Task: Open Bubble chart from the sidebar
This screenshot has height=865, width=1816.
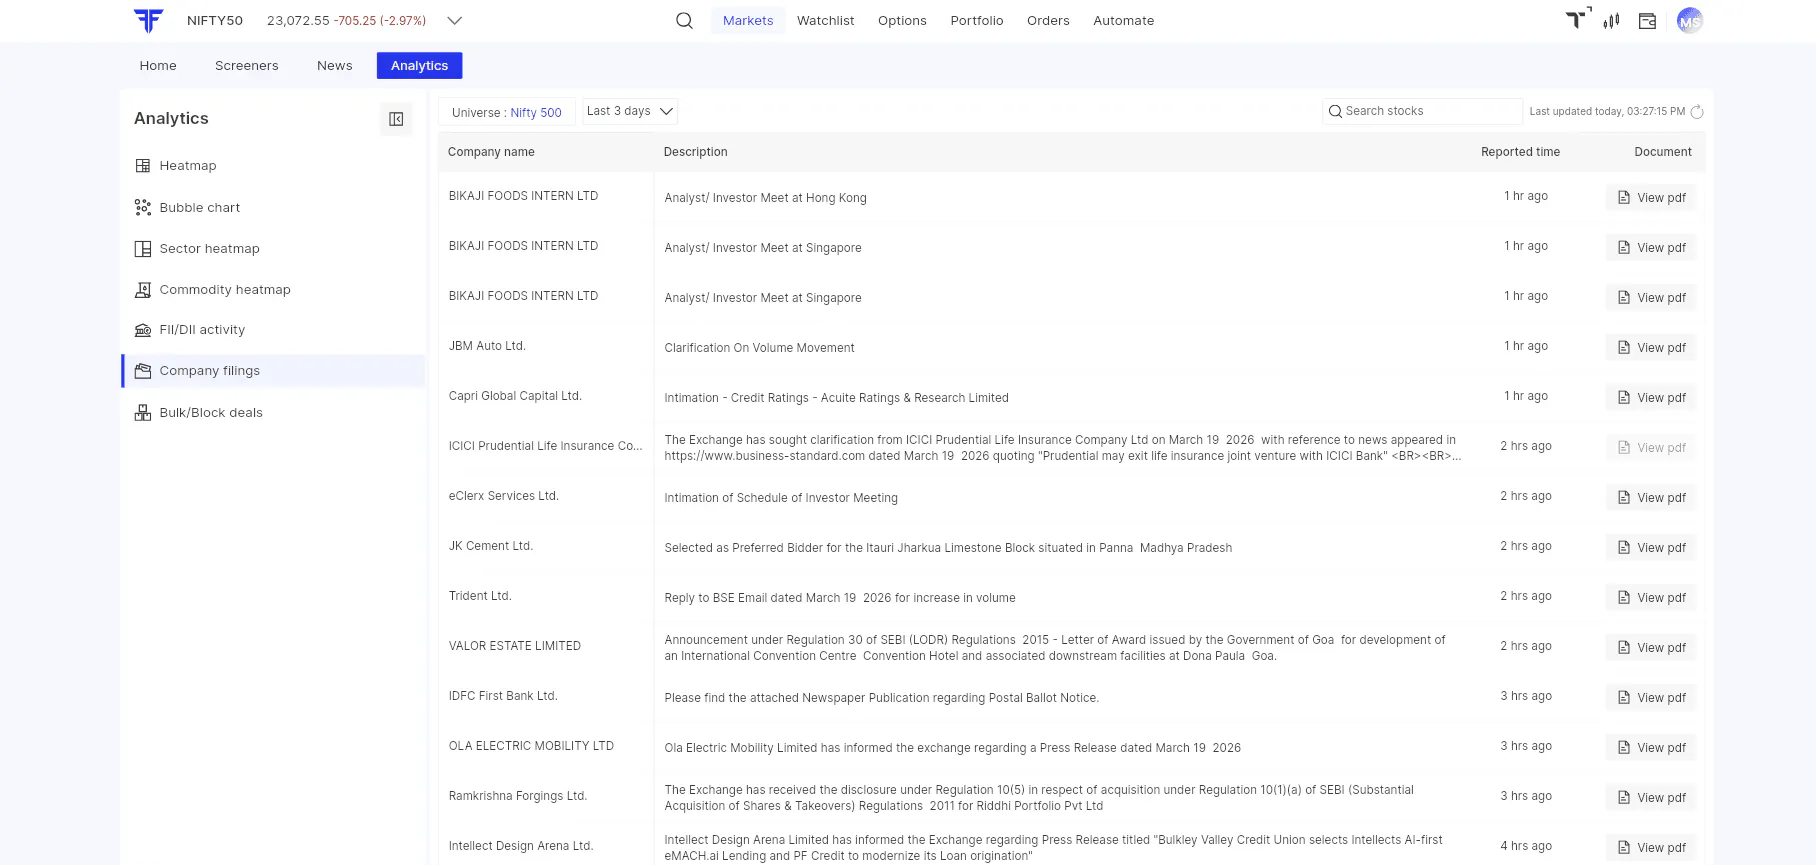Action: (x=200, y=208)
